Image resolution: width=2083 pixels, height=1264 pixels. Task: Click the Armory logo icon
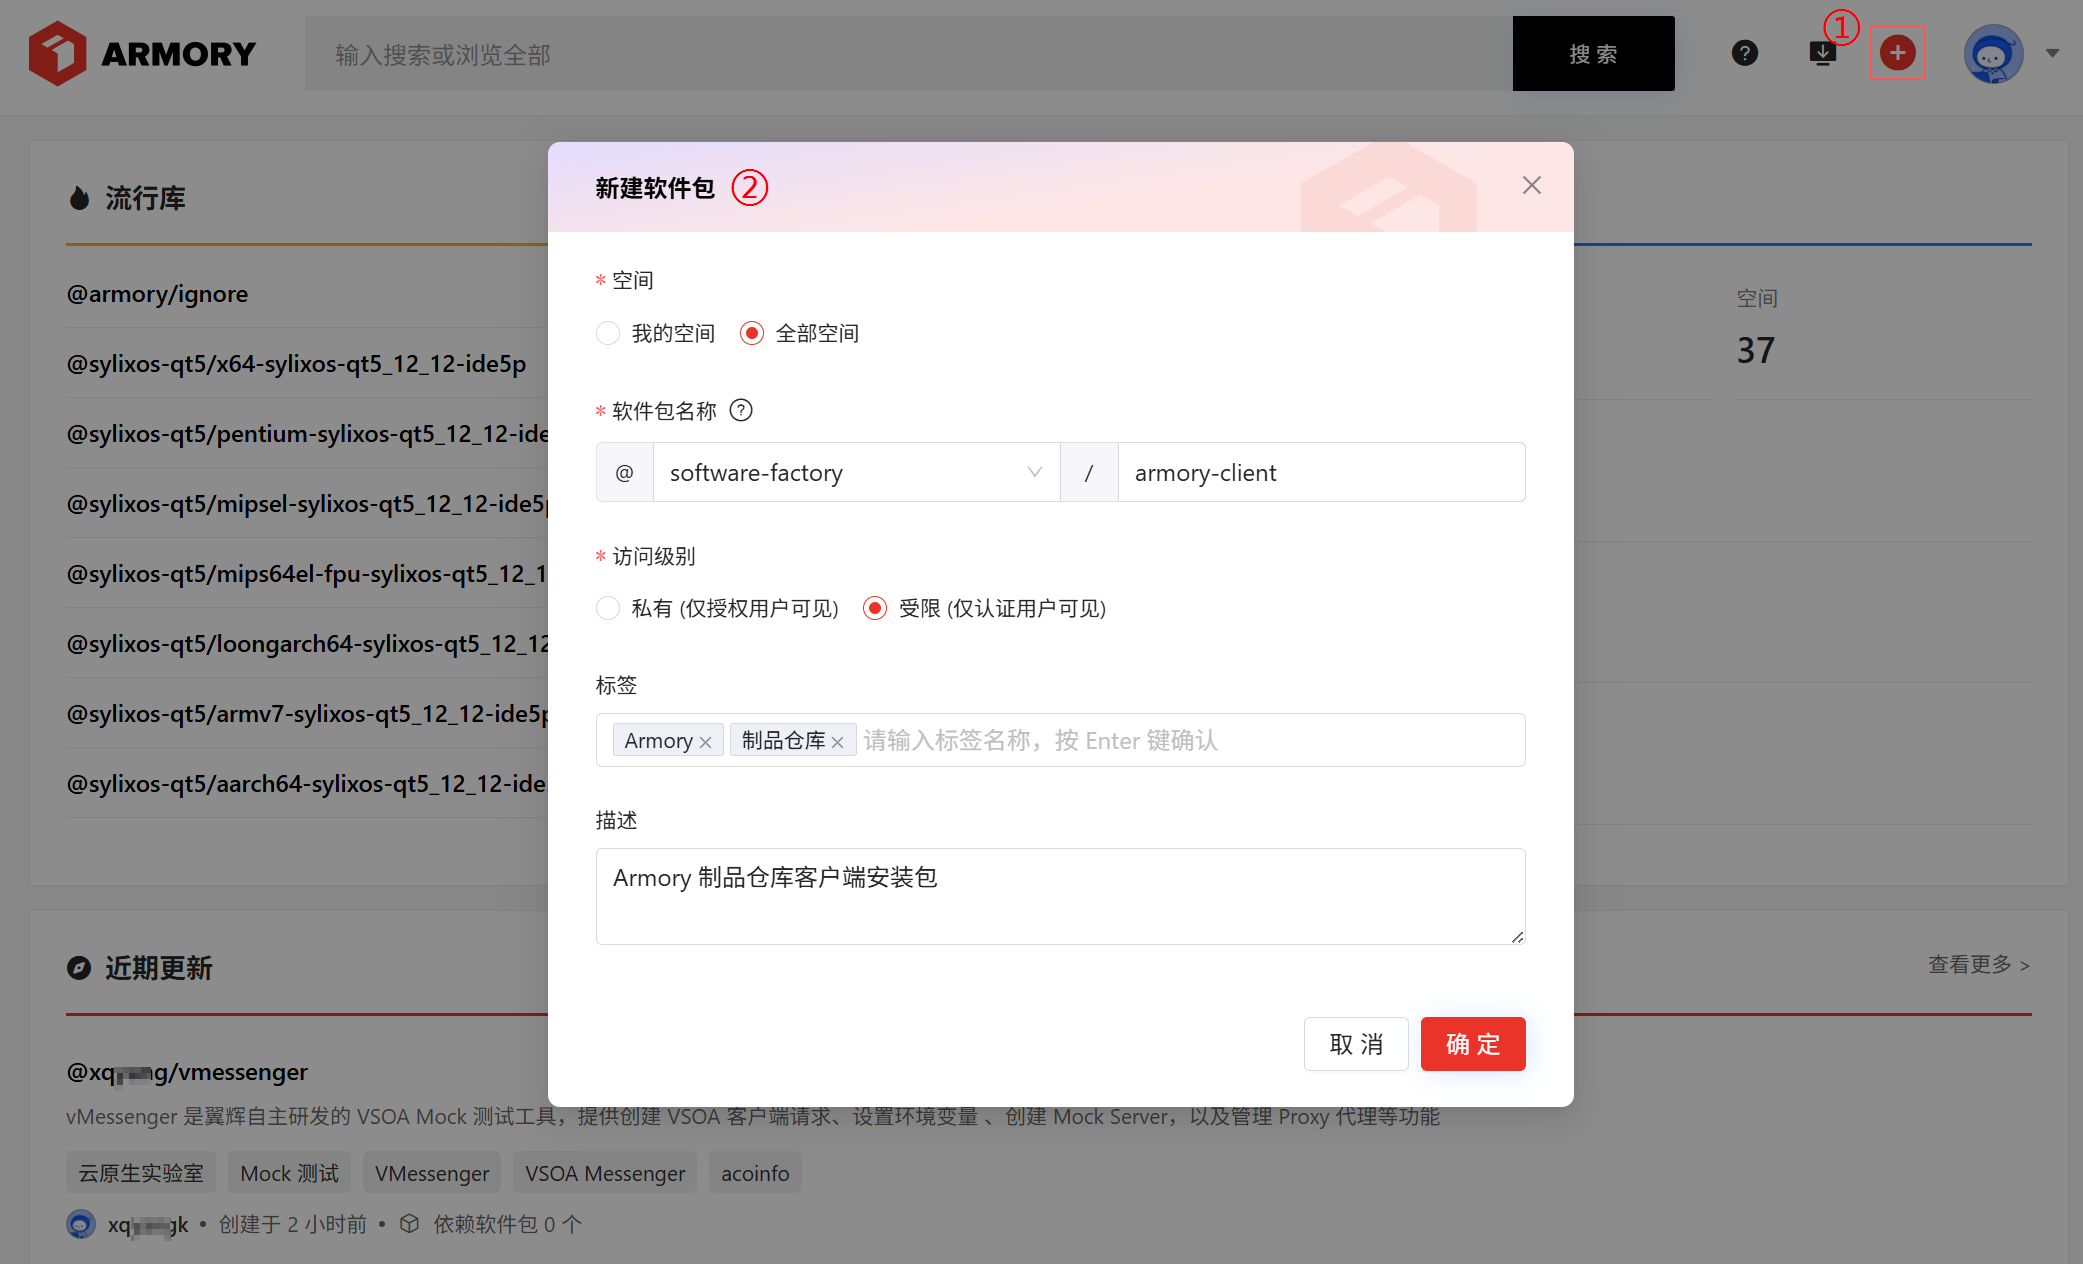tap(57, 53)
